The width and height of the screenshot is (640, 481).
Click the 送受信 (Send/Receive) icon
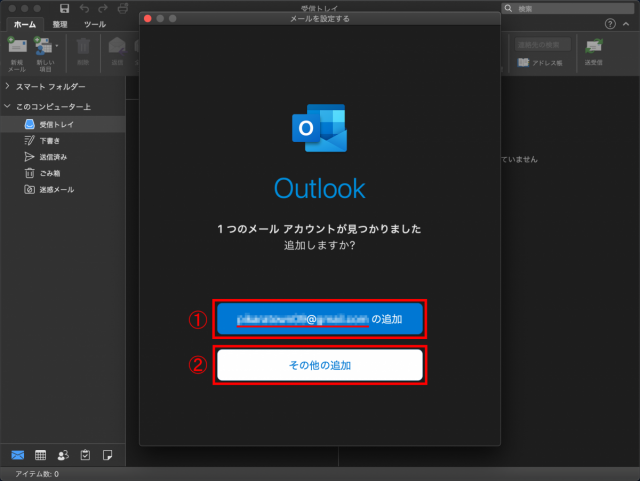tap(594, 46)
